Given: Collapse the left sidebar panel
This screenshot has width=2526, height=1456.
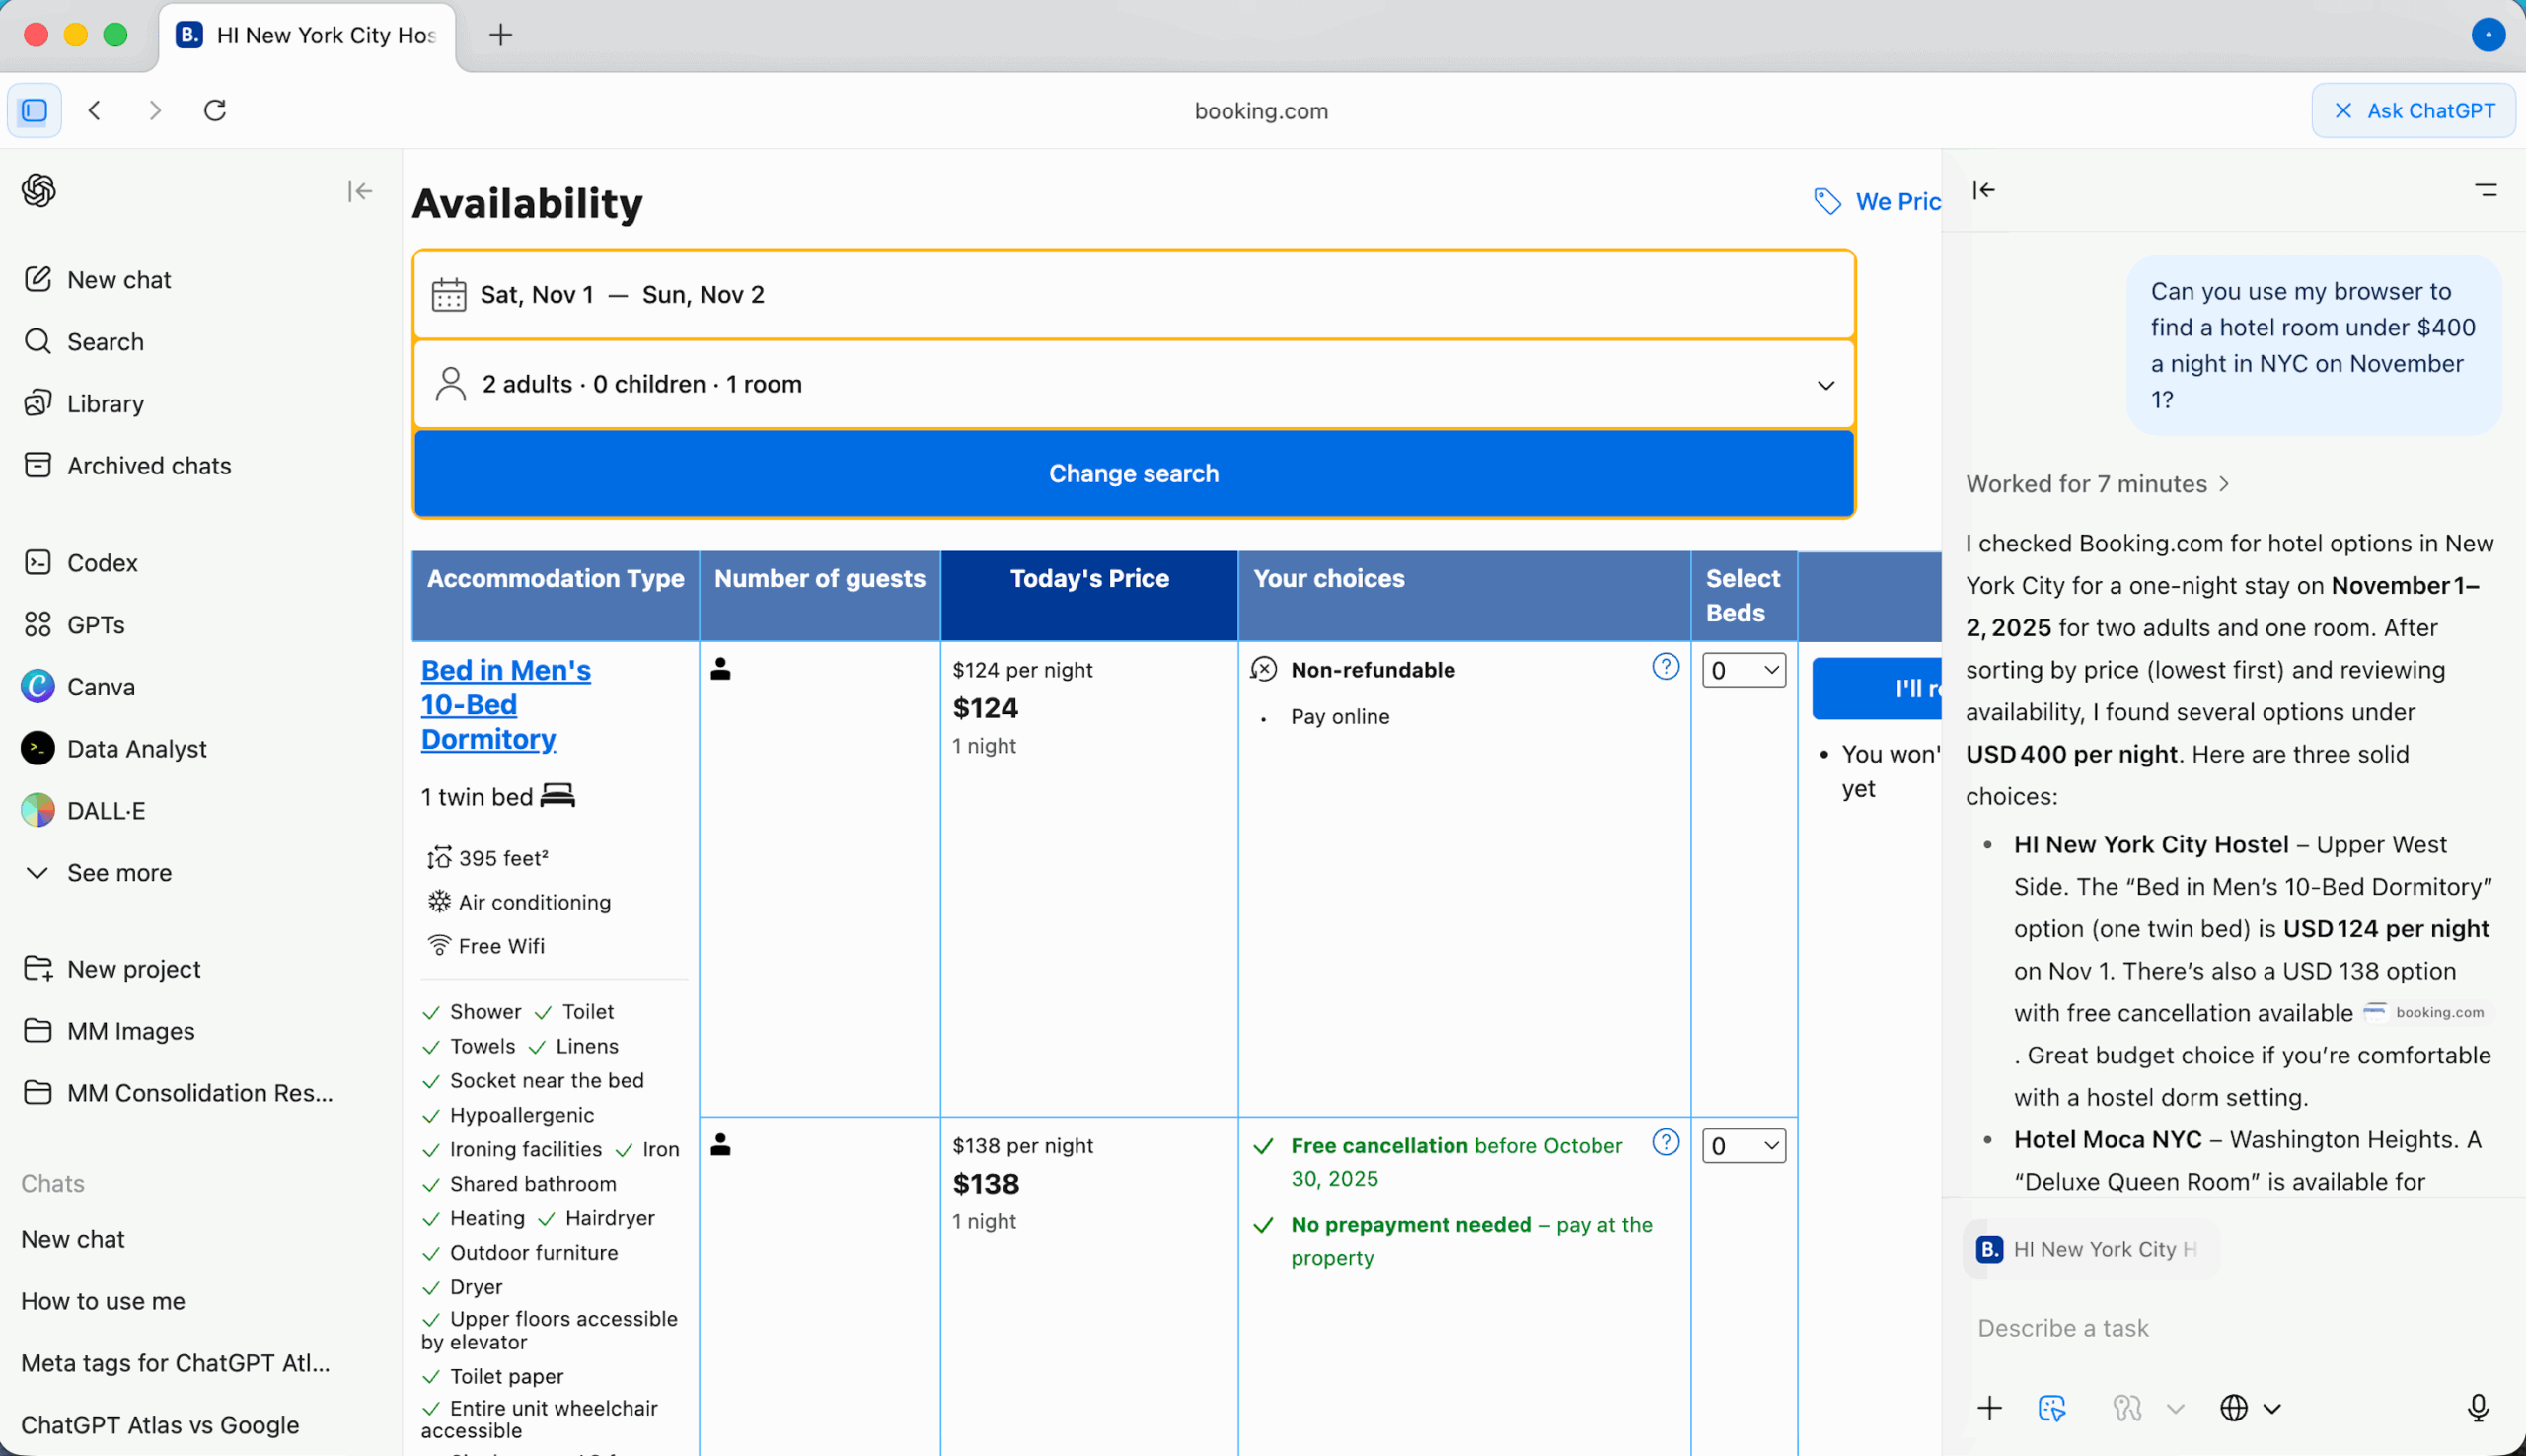Looking at the screenshot, I should (360, 190).
